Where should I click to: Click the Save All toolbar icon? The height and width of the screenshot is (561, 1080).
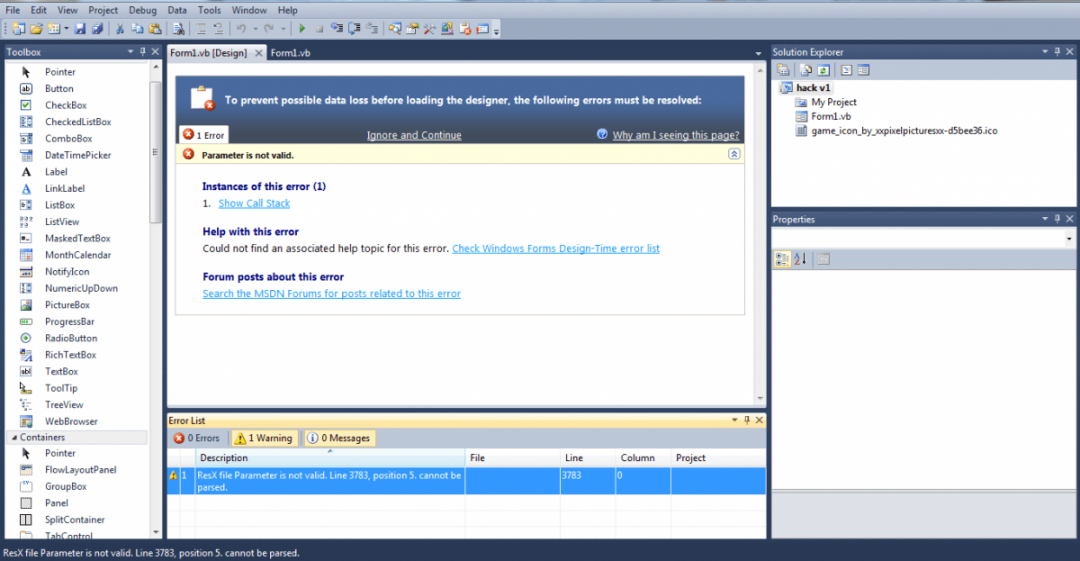pyautogui.click(x=97, y=29)
